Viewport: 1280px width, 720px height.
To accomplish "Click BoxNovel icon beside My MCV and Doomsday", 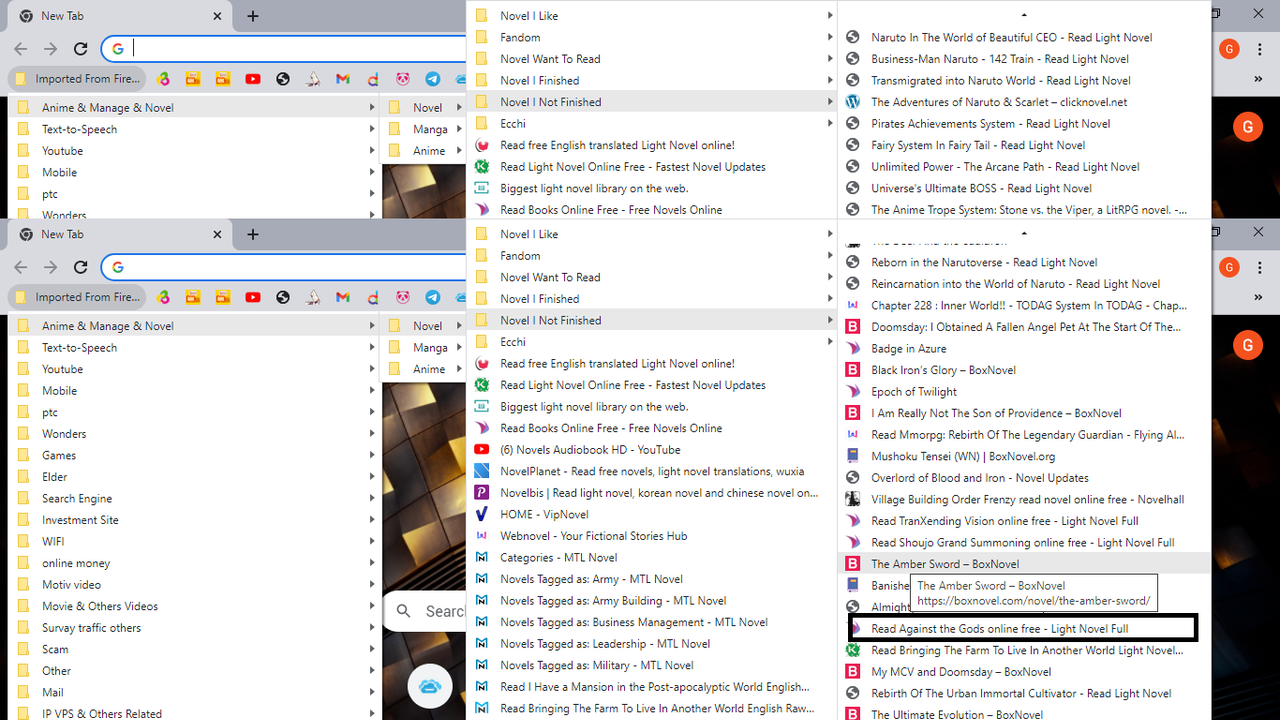I will [x=853, y=672].
